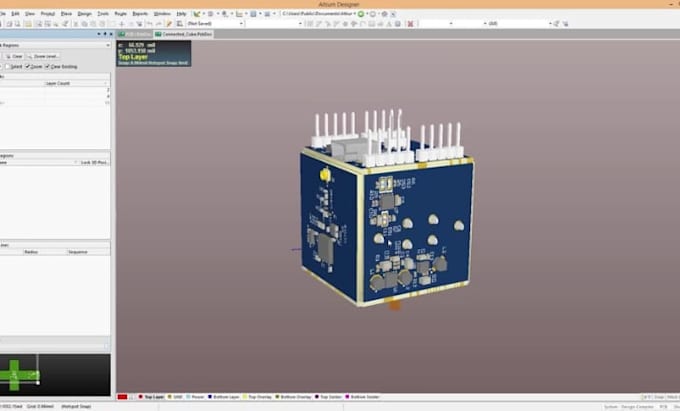Image resolution: width=680 pixels, height=411 pixels.
Task: Click the Top Layer red color dot
Action: 141,397
